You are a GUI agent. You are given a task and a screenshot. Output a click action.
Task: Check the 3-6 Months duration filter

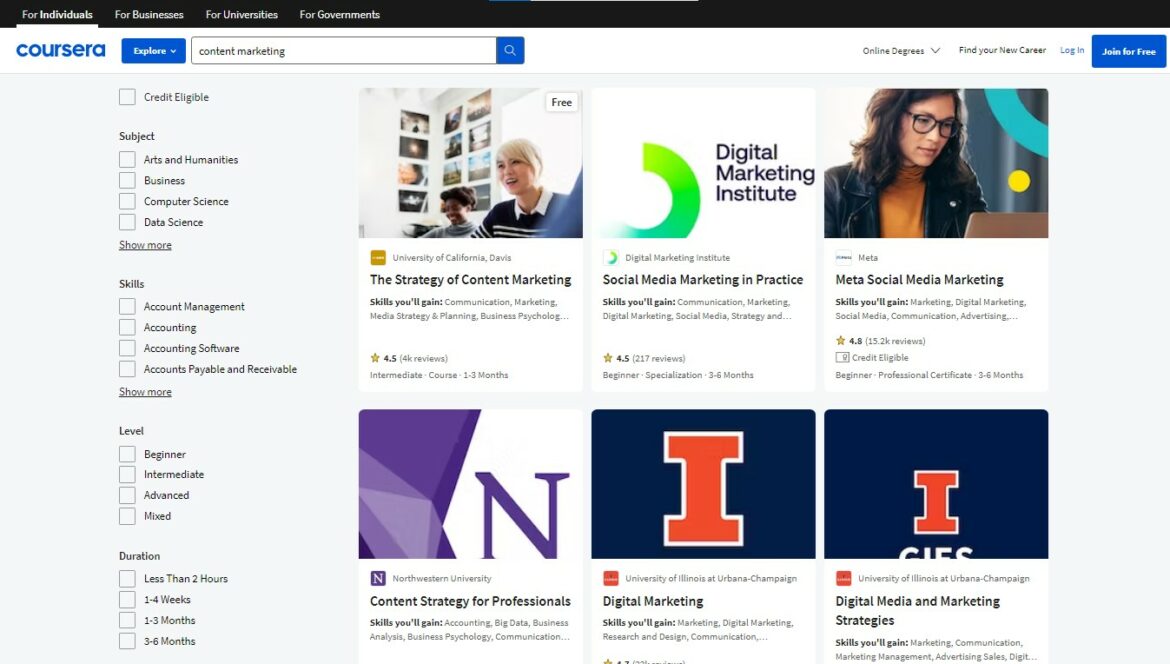tap(128, 642)
